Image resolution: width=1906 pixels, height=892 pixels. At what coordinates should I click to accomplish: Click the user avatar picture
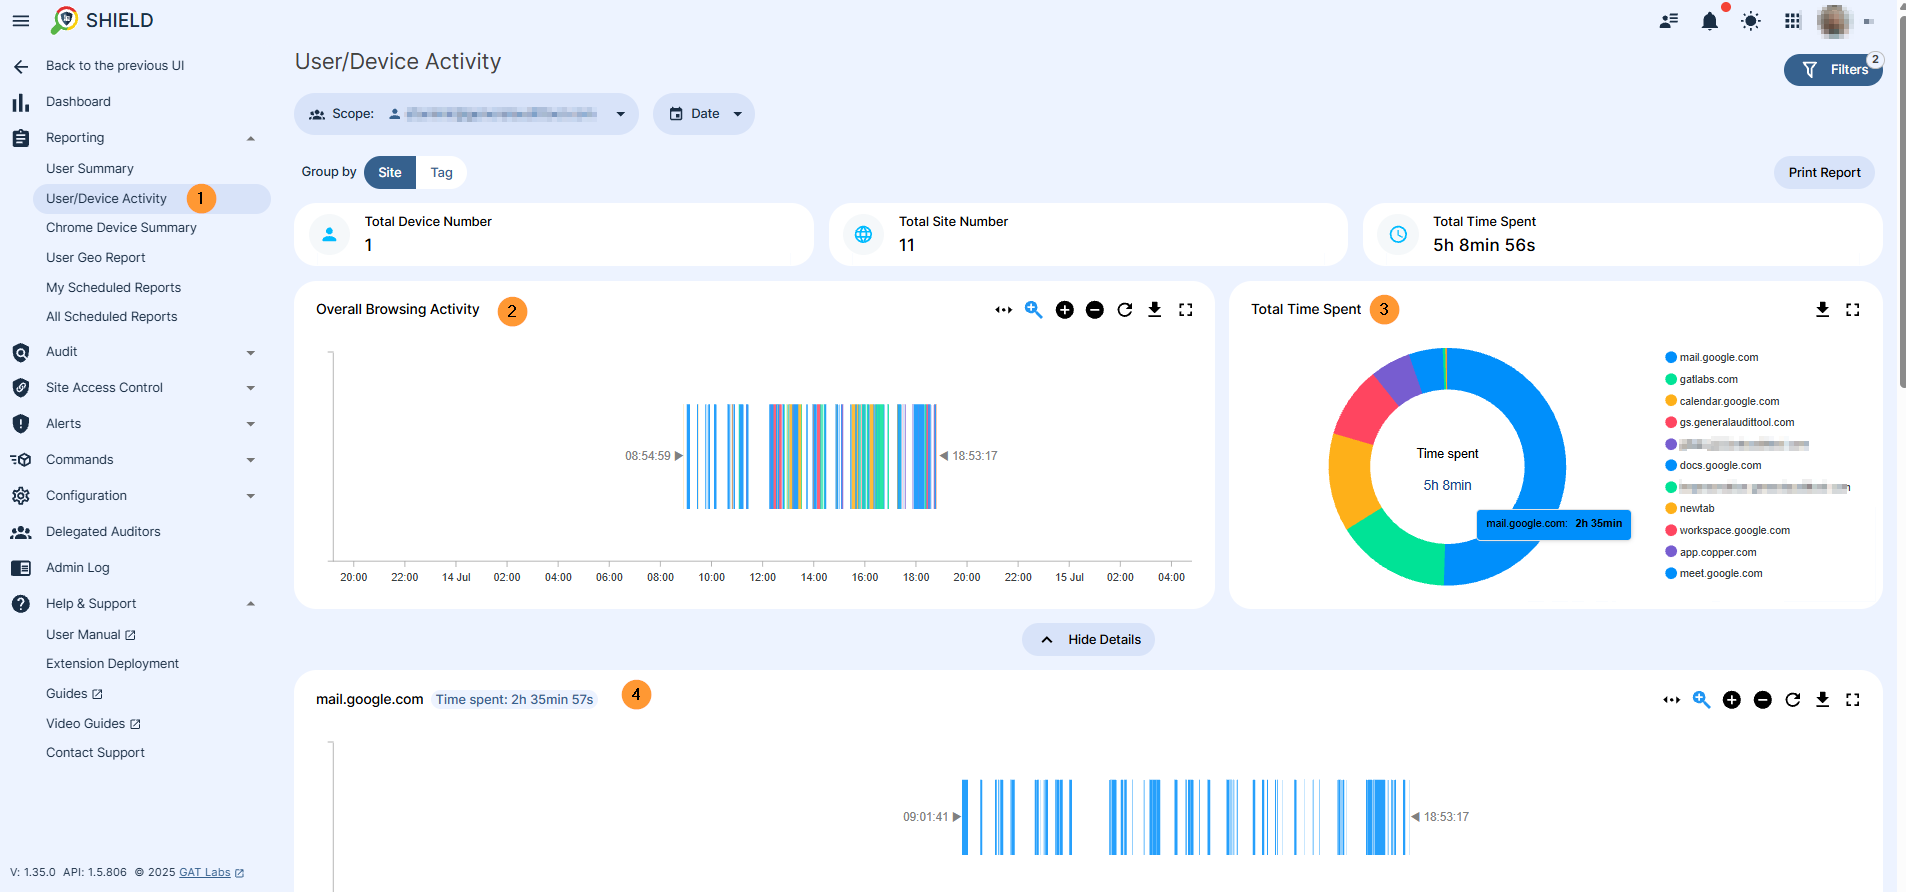(x=1834, y=21)
